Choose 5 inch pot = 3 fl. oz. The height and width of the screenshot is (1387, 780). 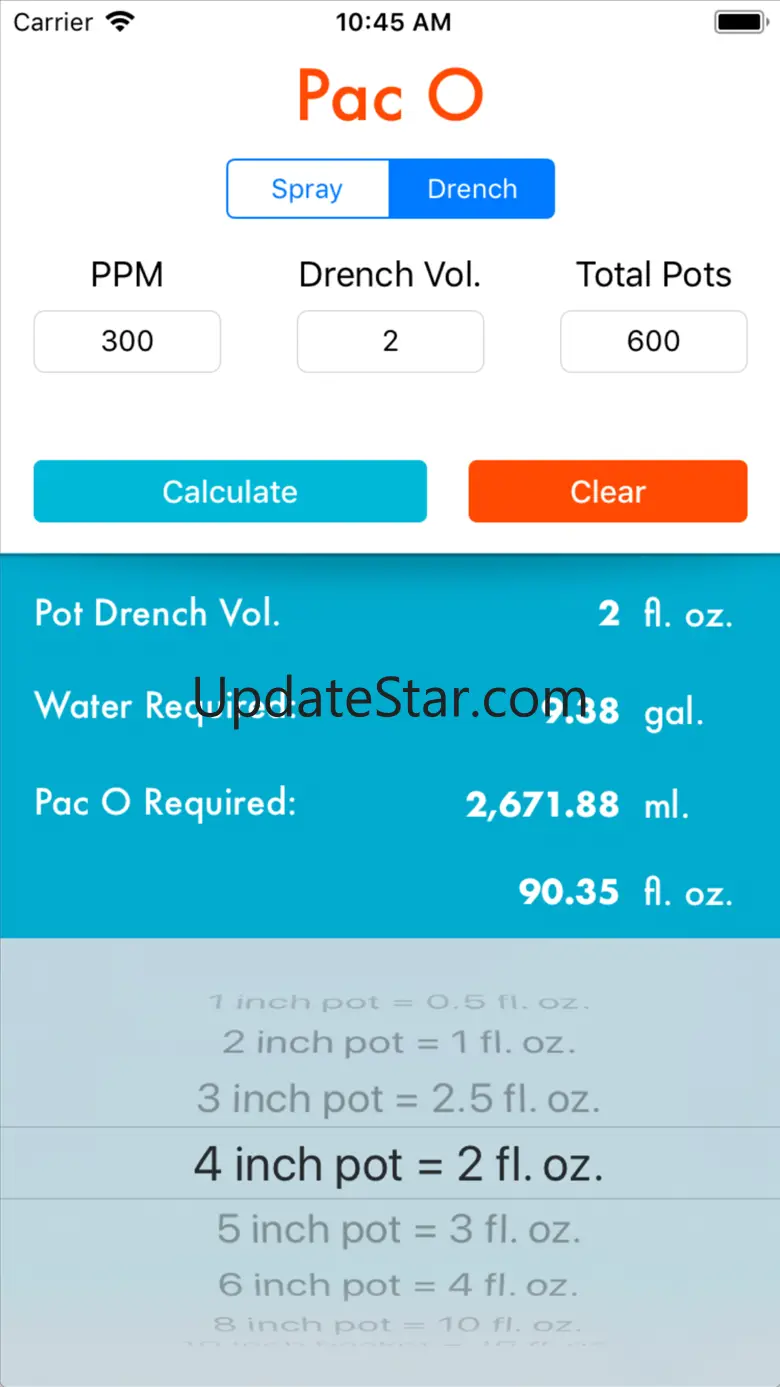pos(398,1229)
